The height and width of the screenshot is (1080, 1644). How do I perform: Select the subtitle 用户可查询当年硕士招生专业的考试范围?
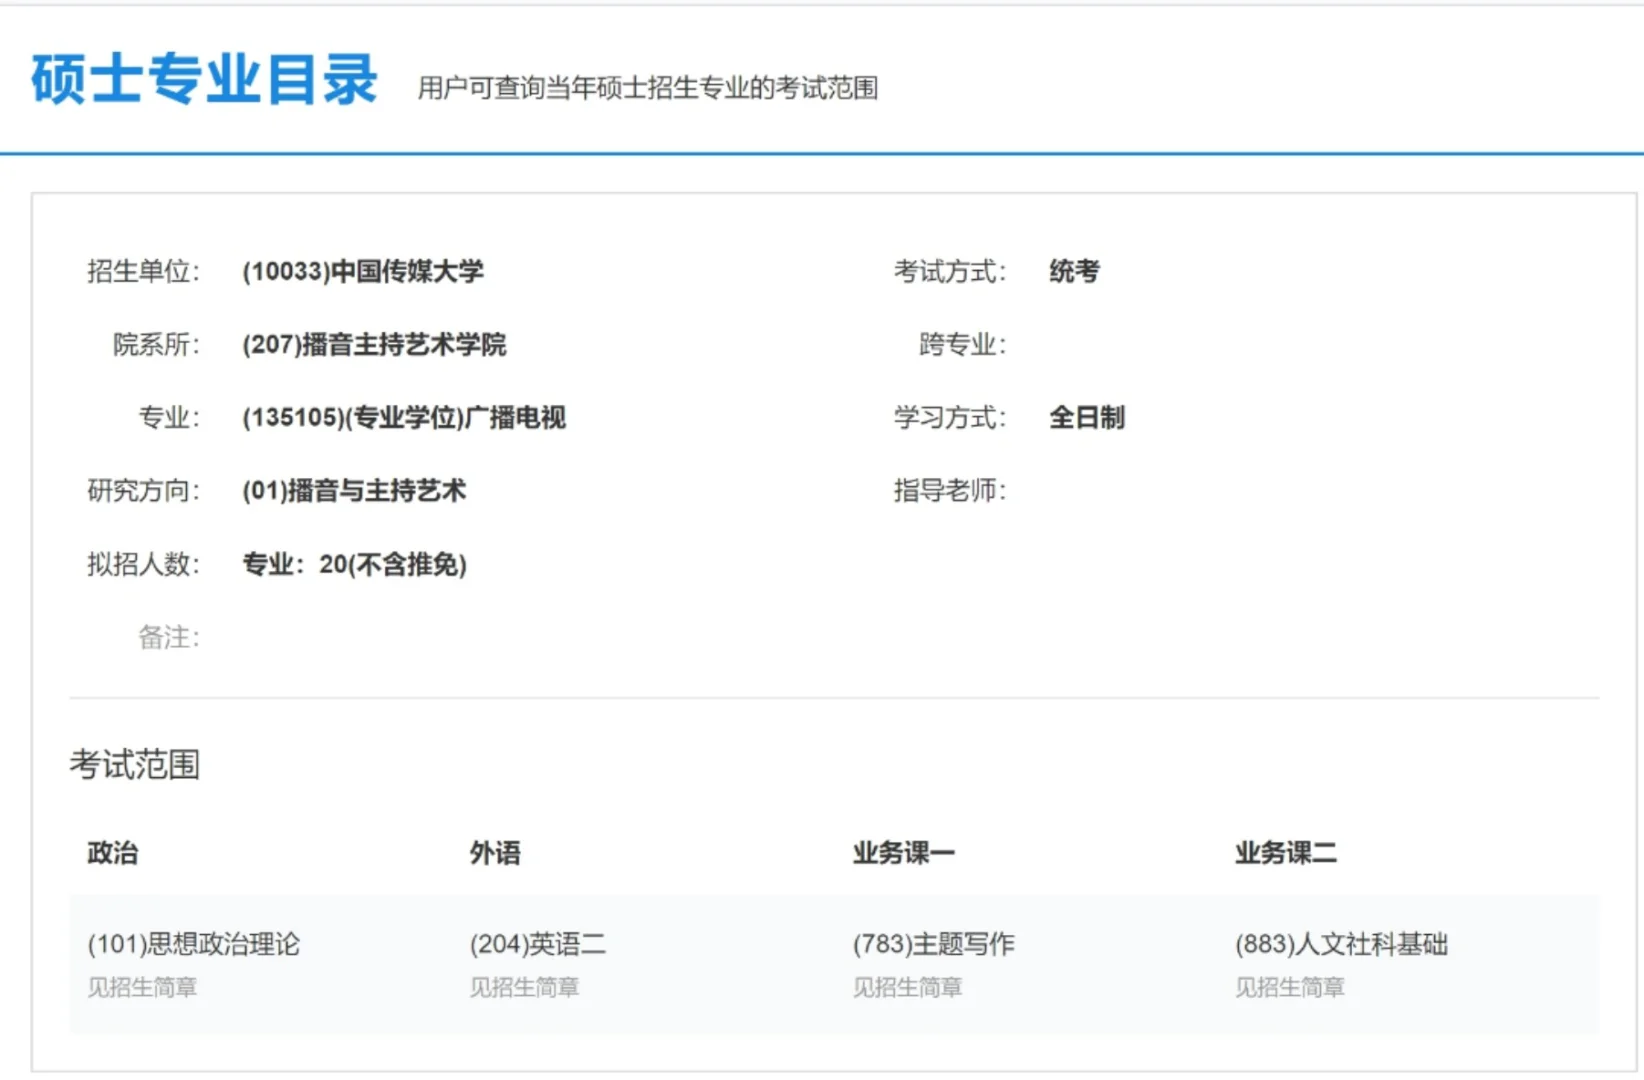click(x=648, y=88)
